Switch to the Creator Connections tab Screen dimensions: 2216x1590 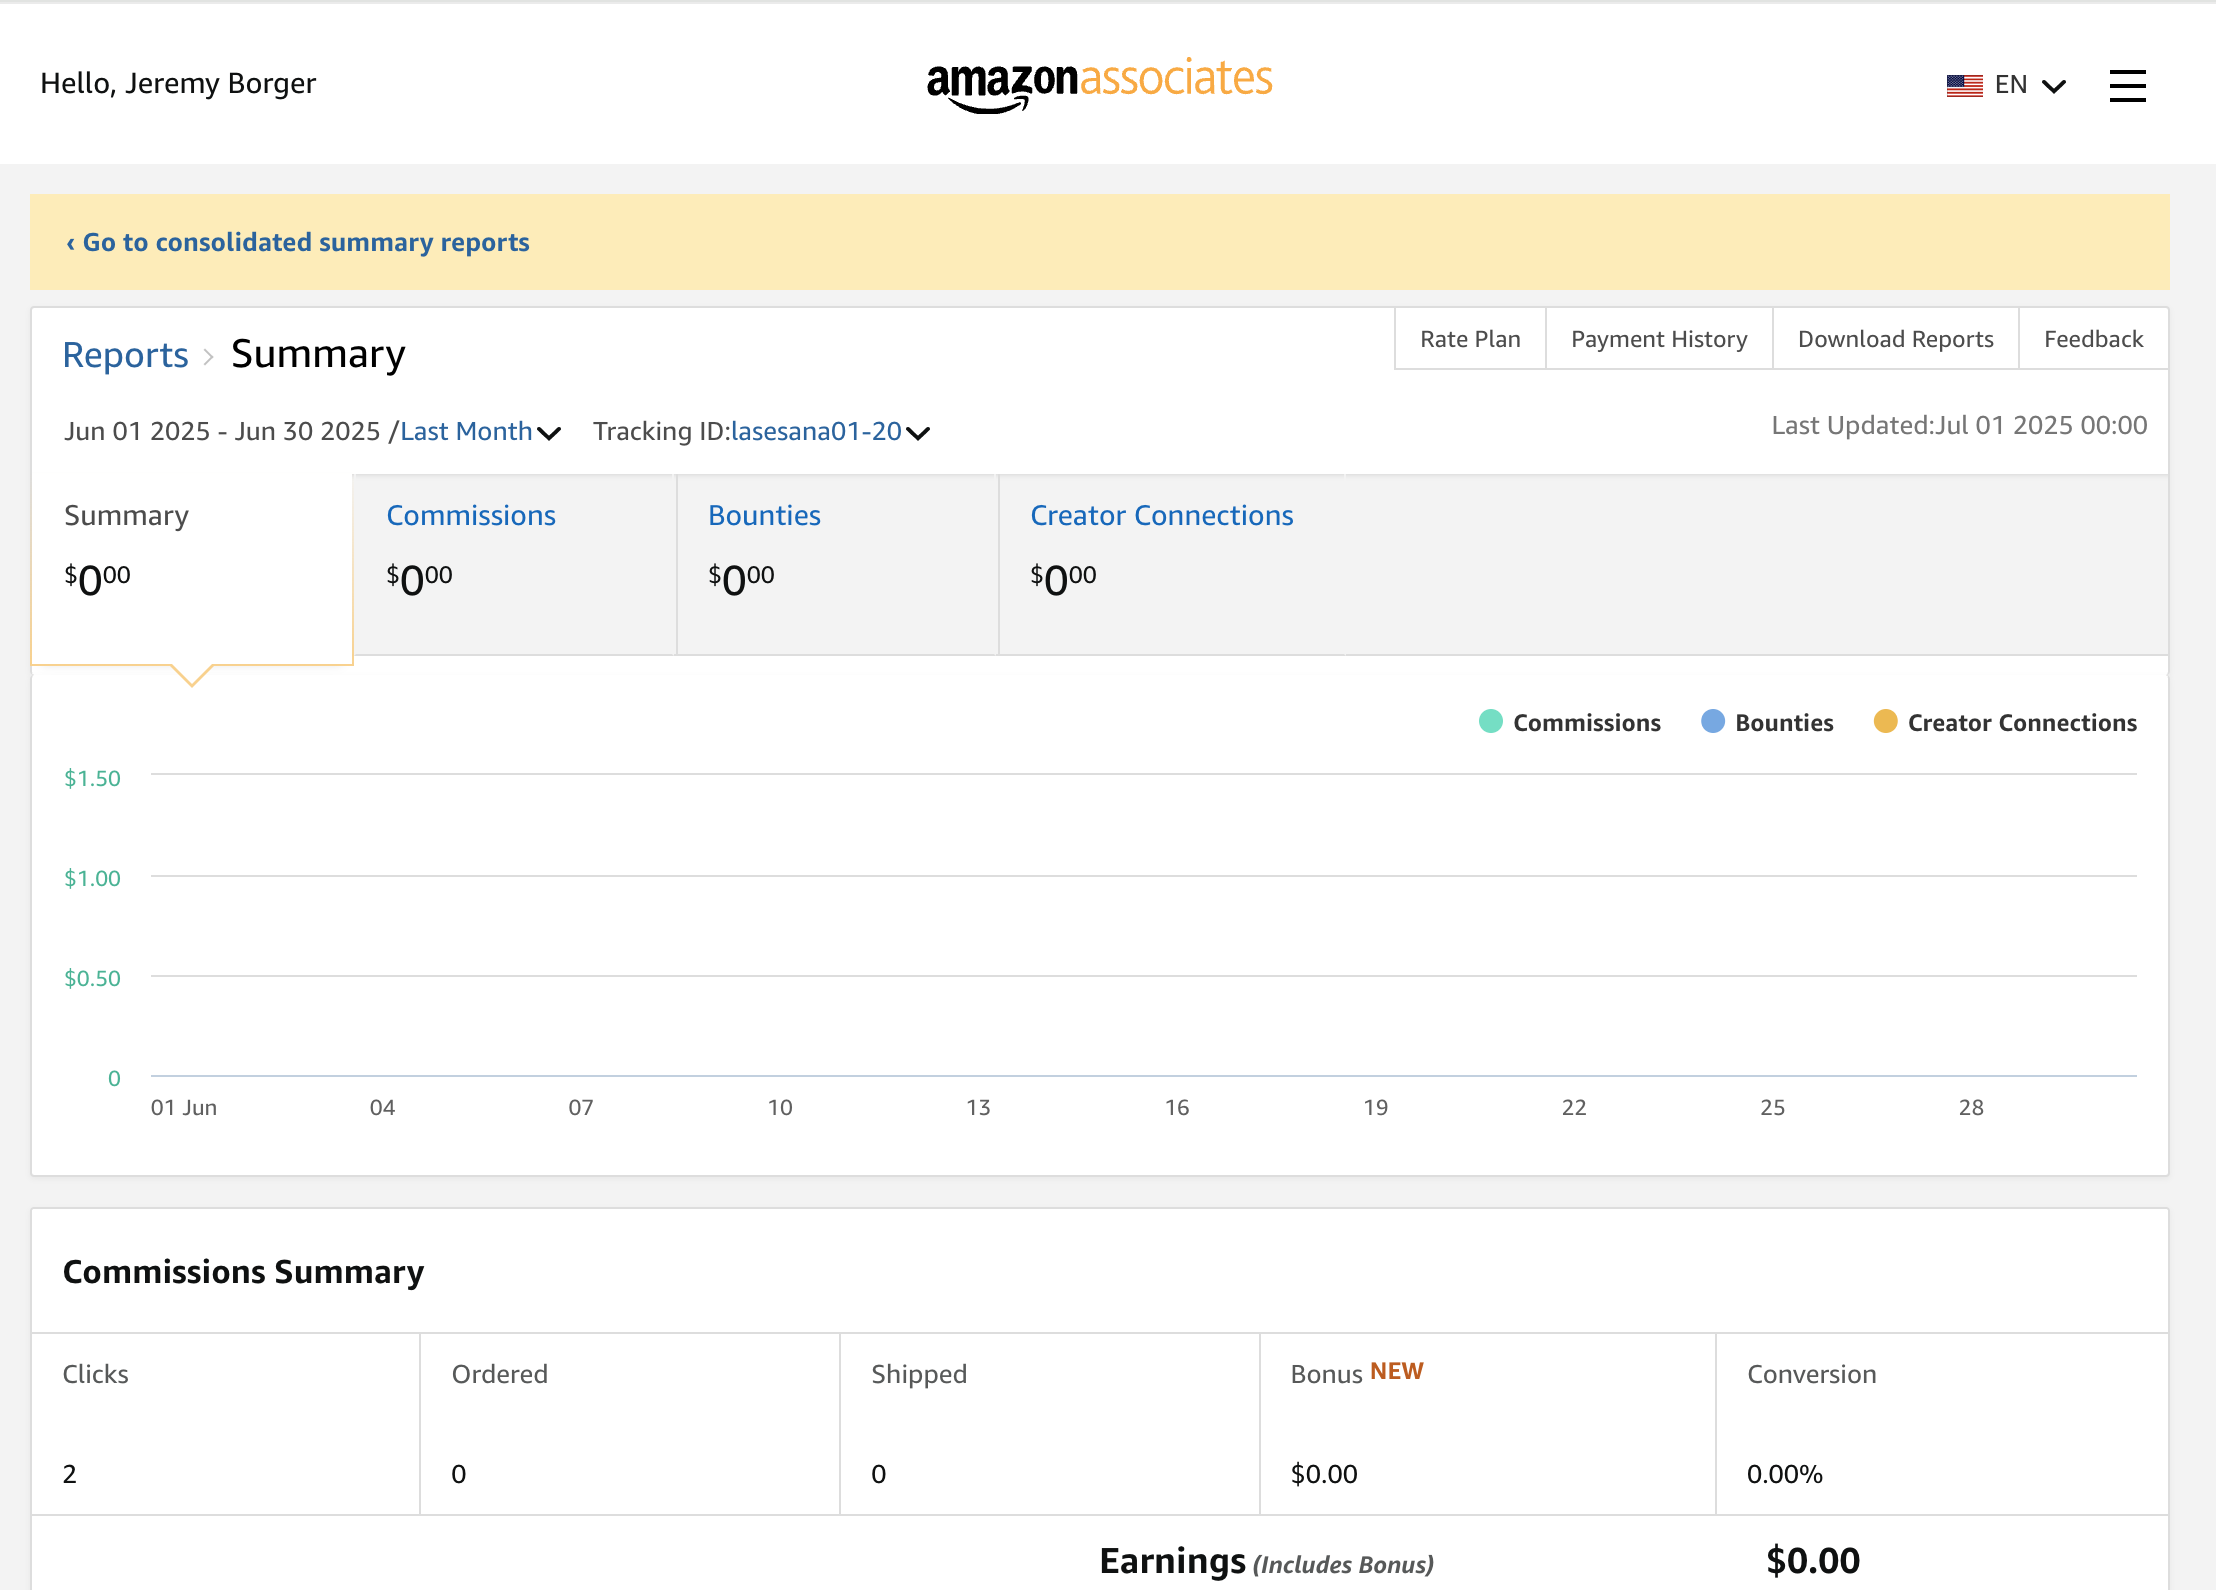click(x=1172, y=565)
